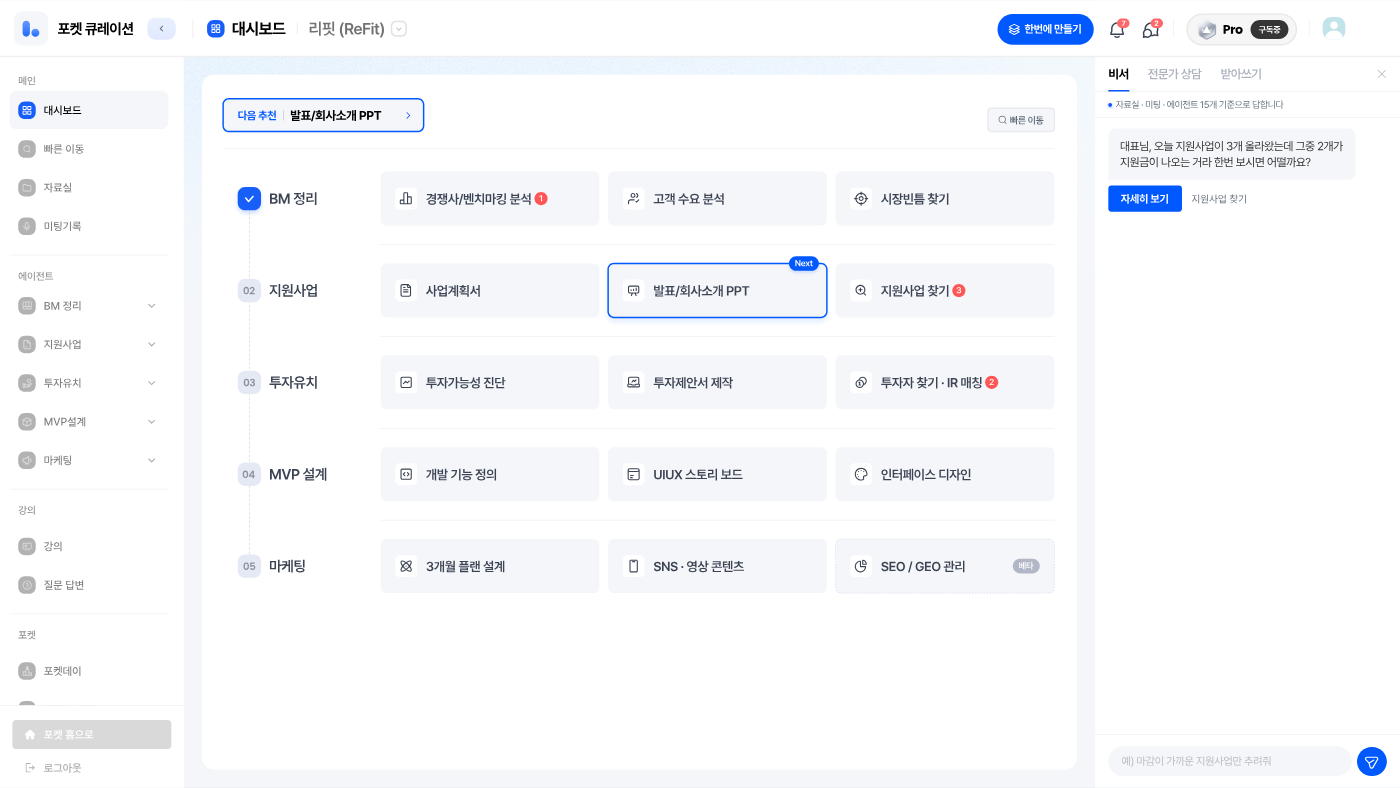Open the 투자자 찾기 · IR 매칭 card
The width and height of the screenshot is (1400, 788).
(x=945, y=382)
